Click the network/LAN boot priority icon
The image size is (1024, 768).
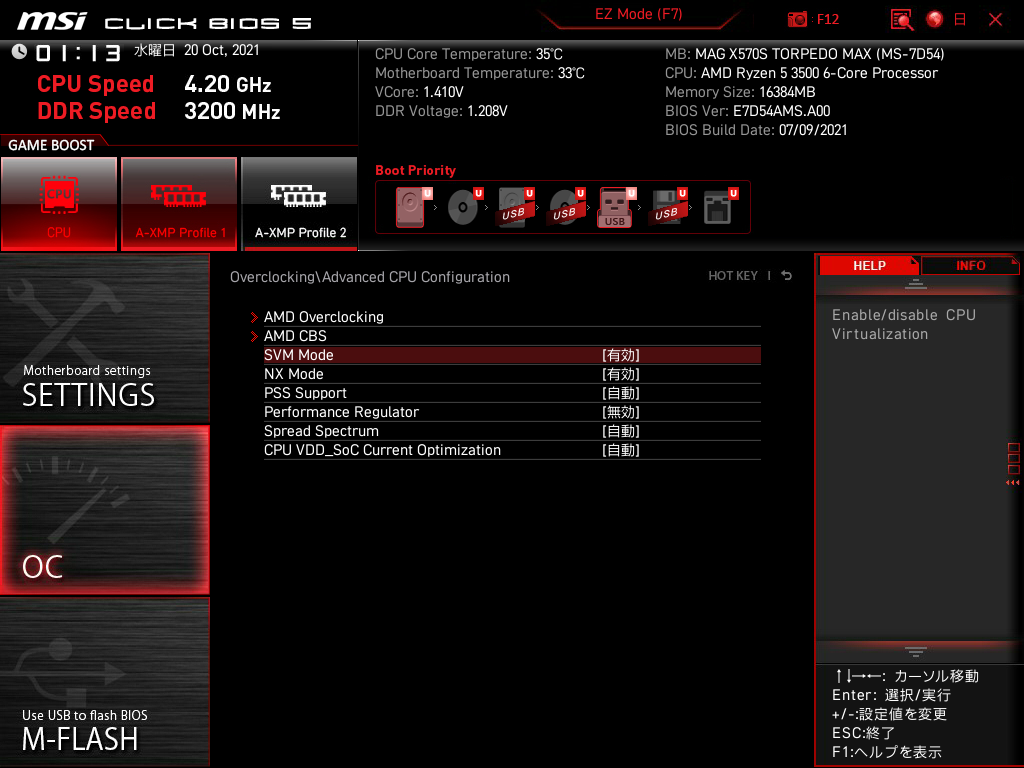coord(718,206)
